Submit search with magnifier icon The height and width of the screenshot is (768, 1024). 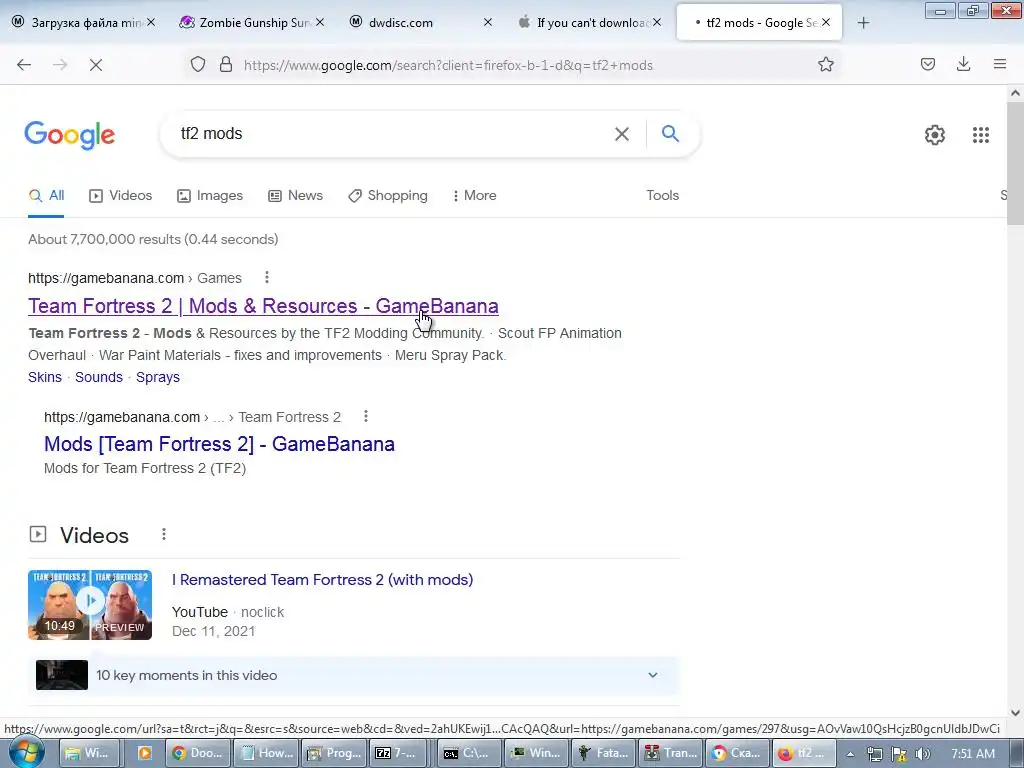[x=670, y=133]
